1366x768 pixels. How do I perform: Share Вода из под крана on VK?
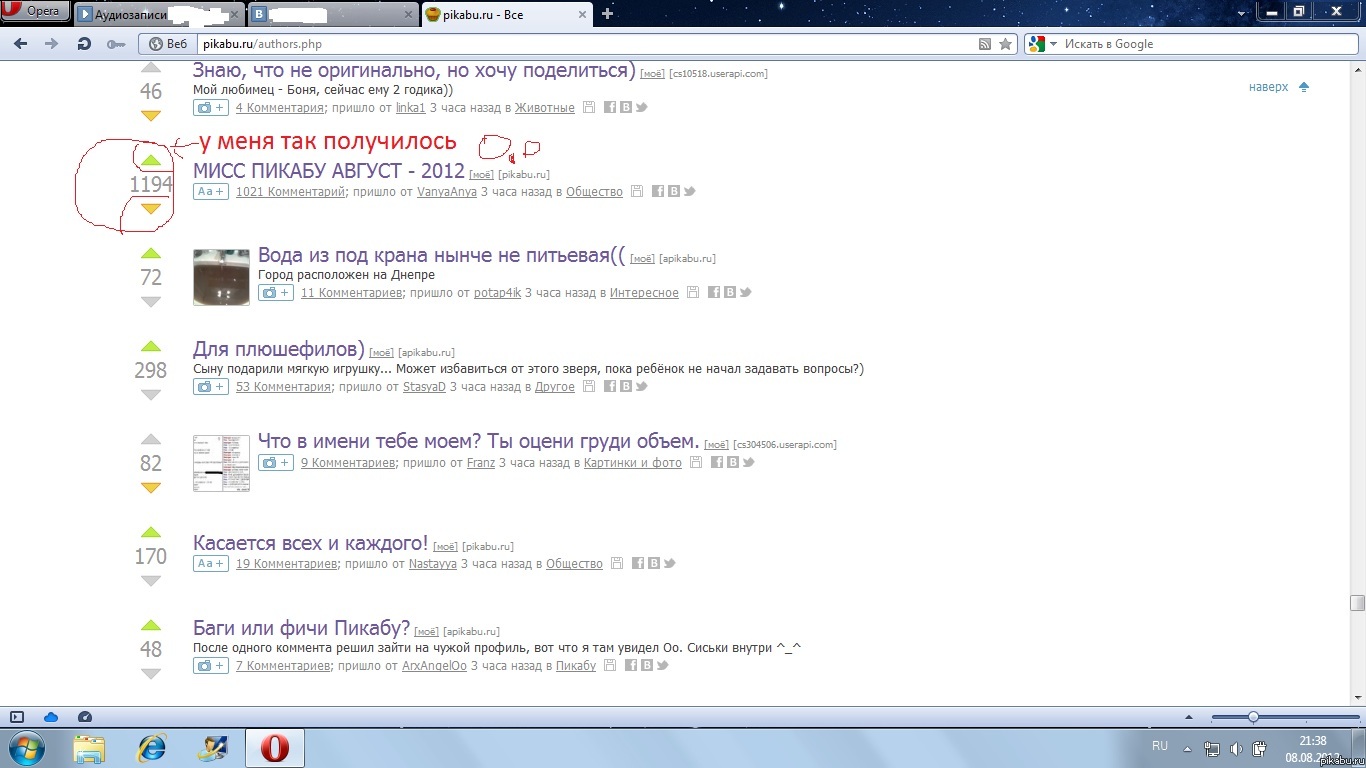[730, 293]
